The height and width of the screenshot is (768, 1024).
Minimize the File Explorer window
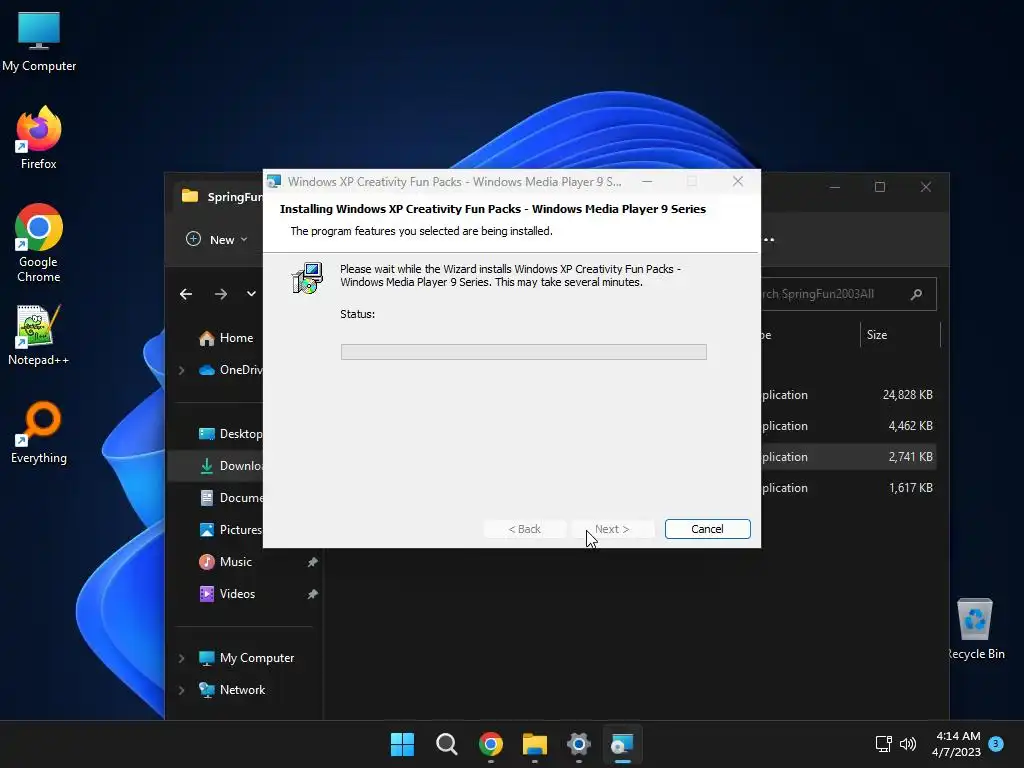[835, 187]
